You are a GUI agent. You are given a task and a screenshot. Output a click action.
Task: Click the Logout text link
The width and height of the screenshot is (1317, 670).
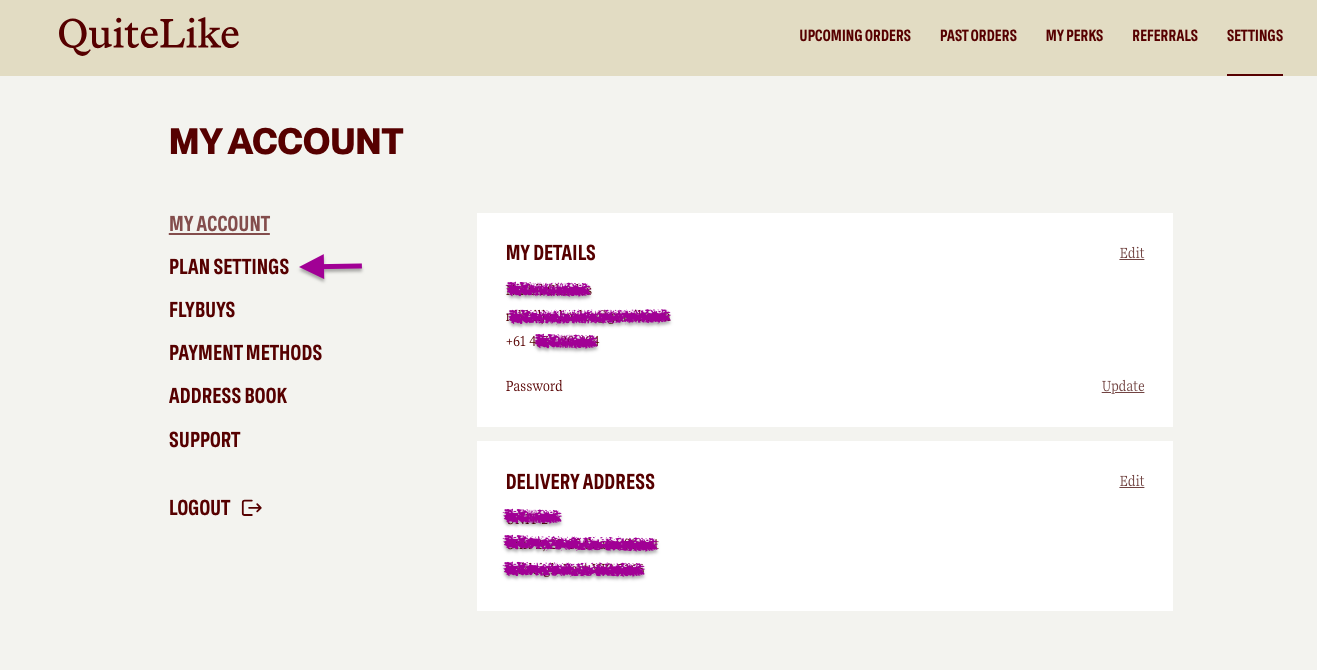pos(200,508)
